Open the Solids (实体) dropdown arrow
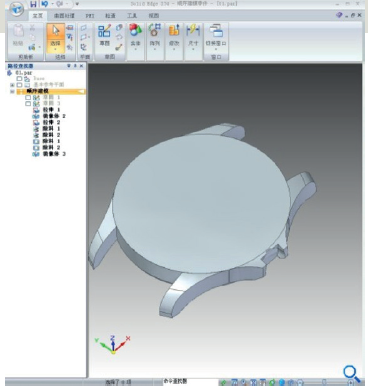368x388 pixels. pyautogui.click(x=135, y=49)
